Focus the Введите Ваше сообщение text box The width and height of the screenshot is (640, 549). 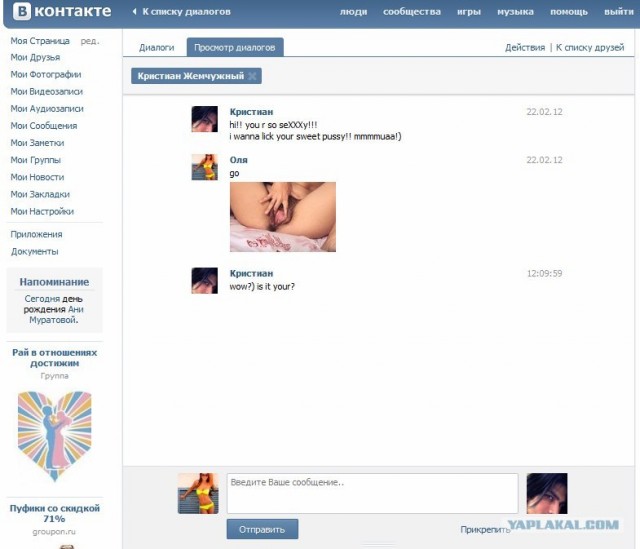pos(373,493)
